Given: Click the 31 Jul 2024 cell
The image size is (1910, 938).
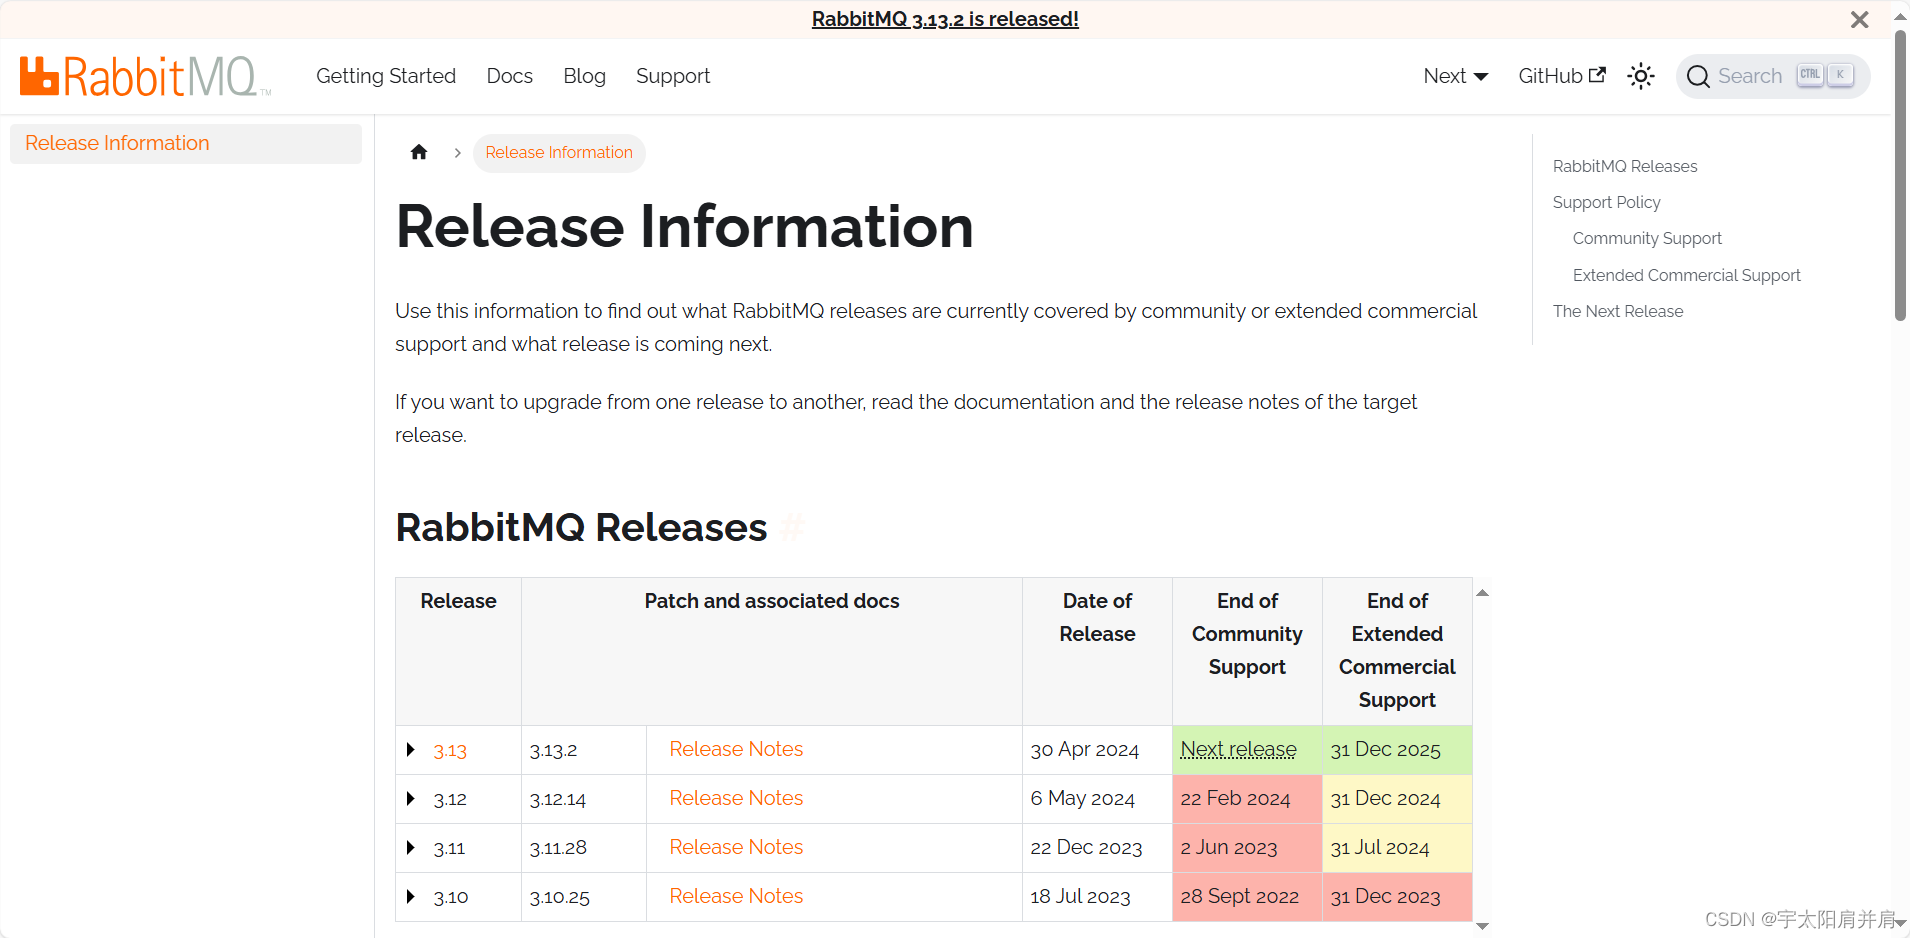Looking at the screenshot, I should pos(1397,848).
